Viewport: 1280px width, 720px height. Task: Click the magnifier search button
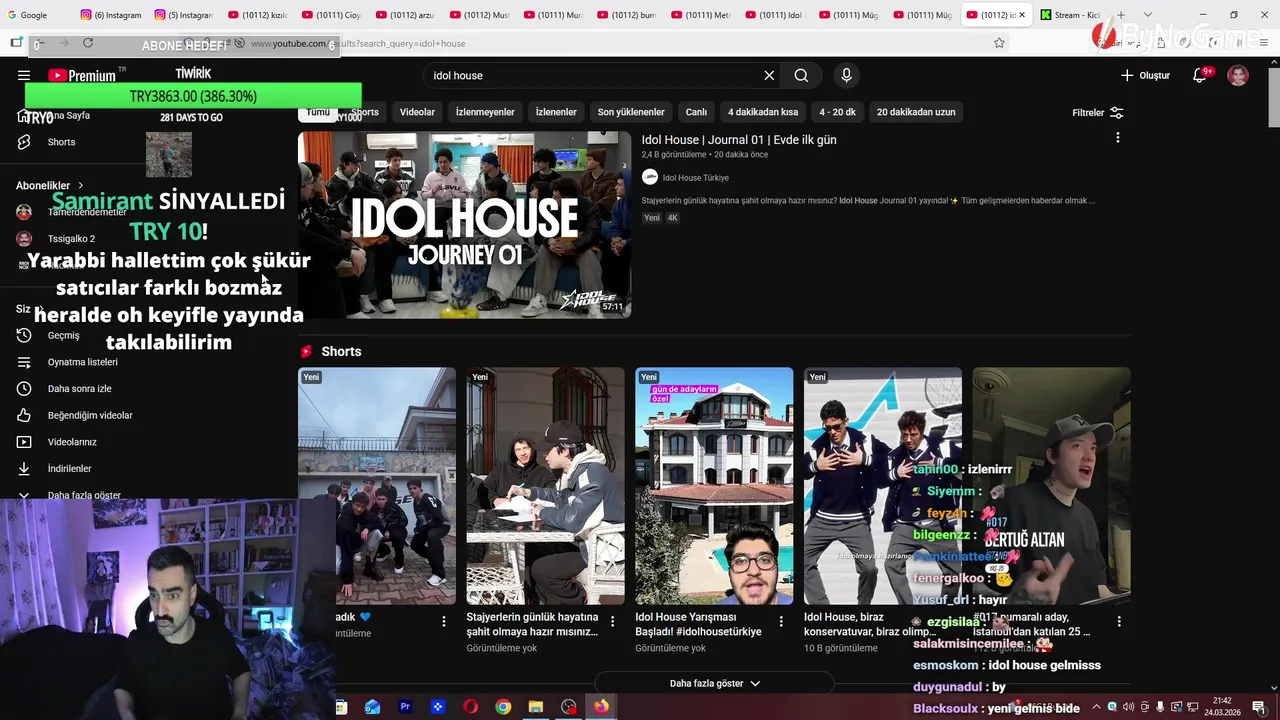(801, 75)
